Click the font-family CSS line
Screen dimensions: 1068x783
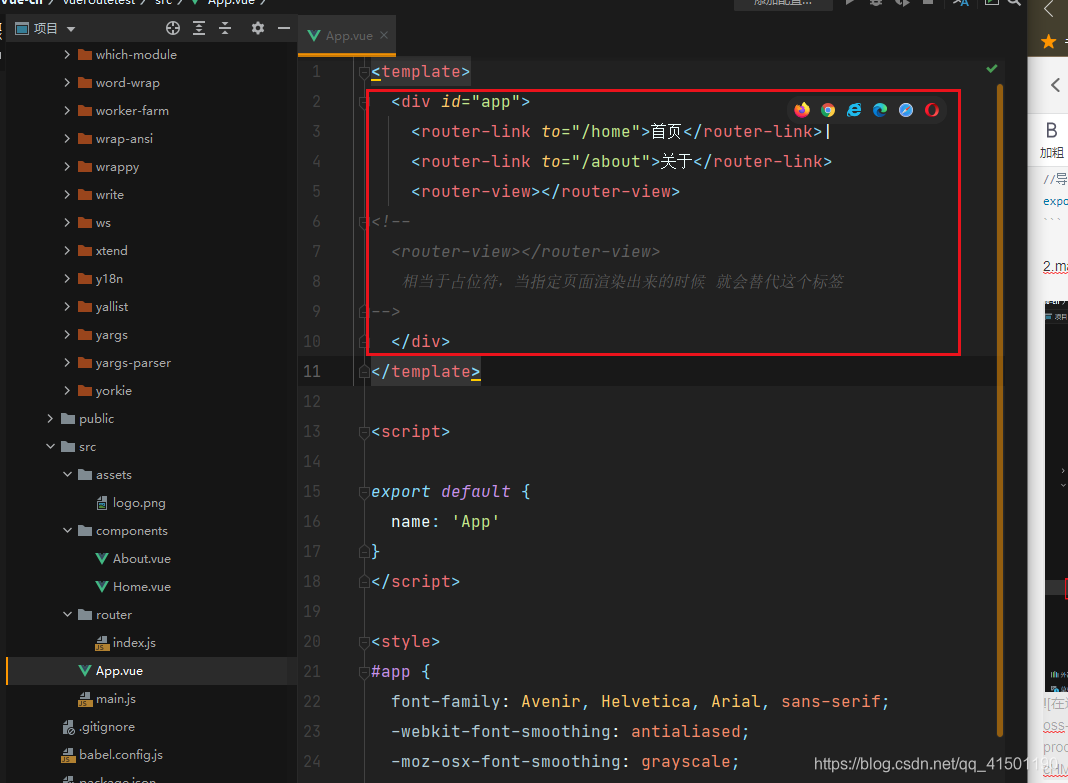(640, 701)
